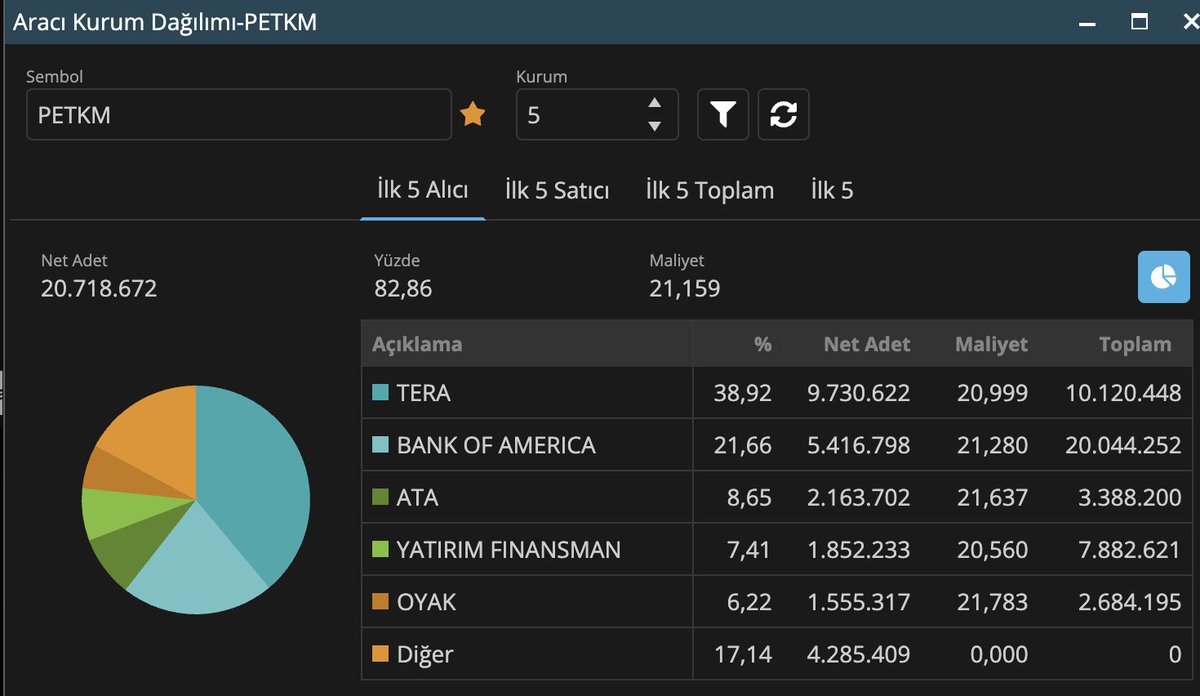1200x696 pixels.
Task: Open the İlk 5 Toplam tab
Action: coord(709,190)
